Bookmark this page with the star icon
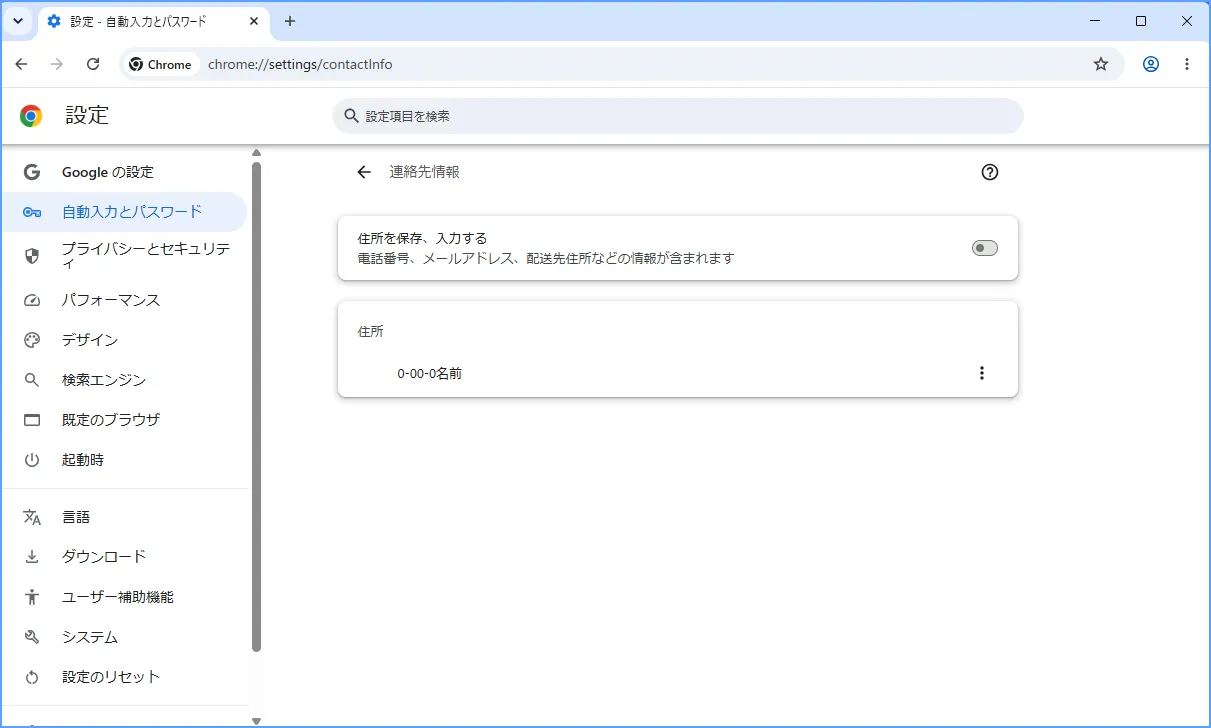The height and width of the screenshot is (728, 1211). point(1101,64)
